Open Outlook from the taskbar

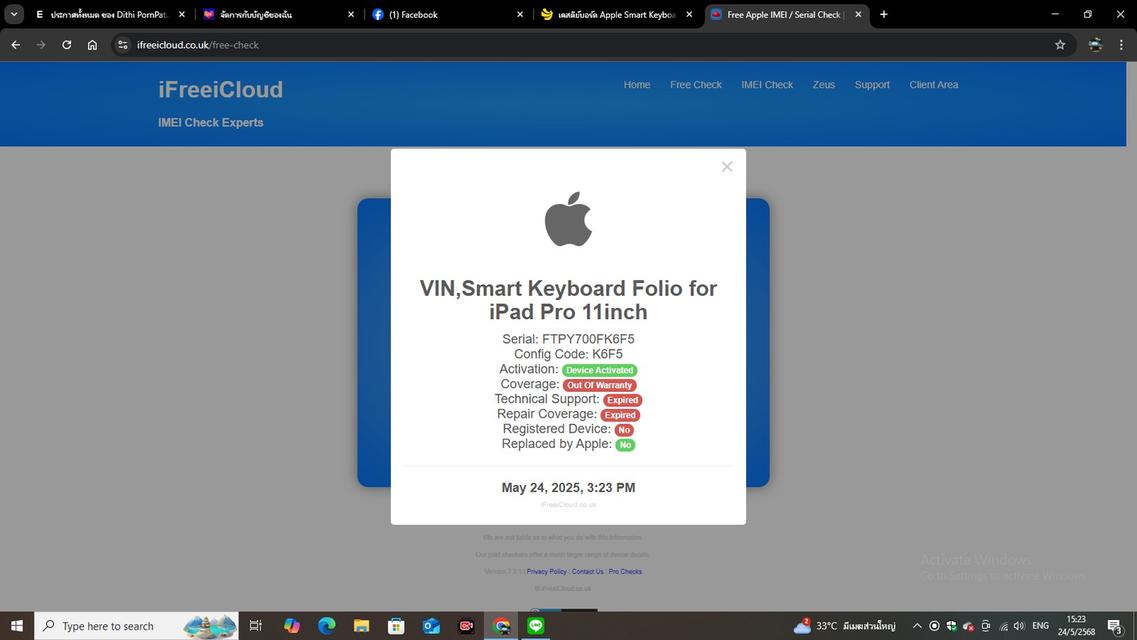(431, 626)
